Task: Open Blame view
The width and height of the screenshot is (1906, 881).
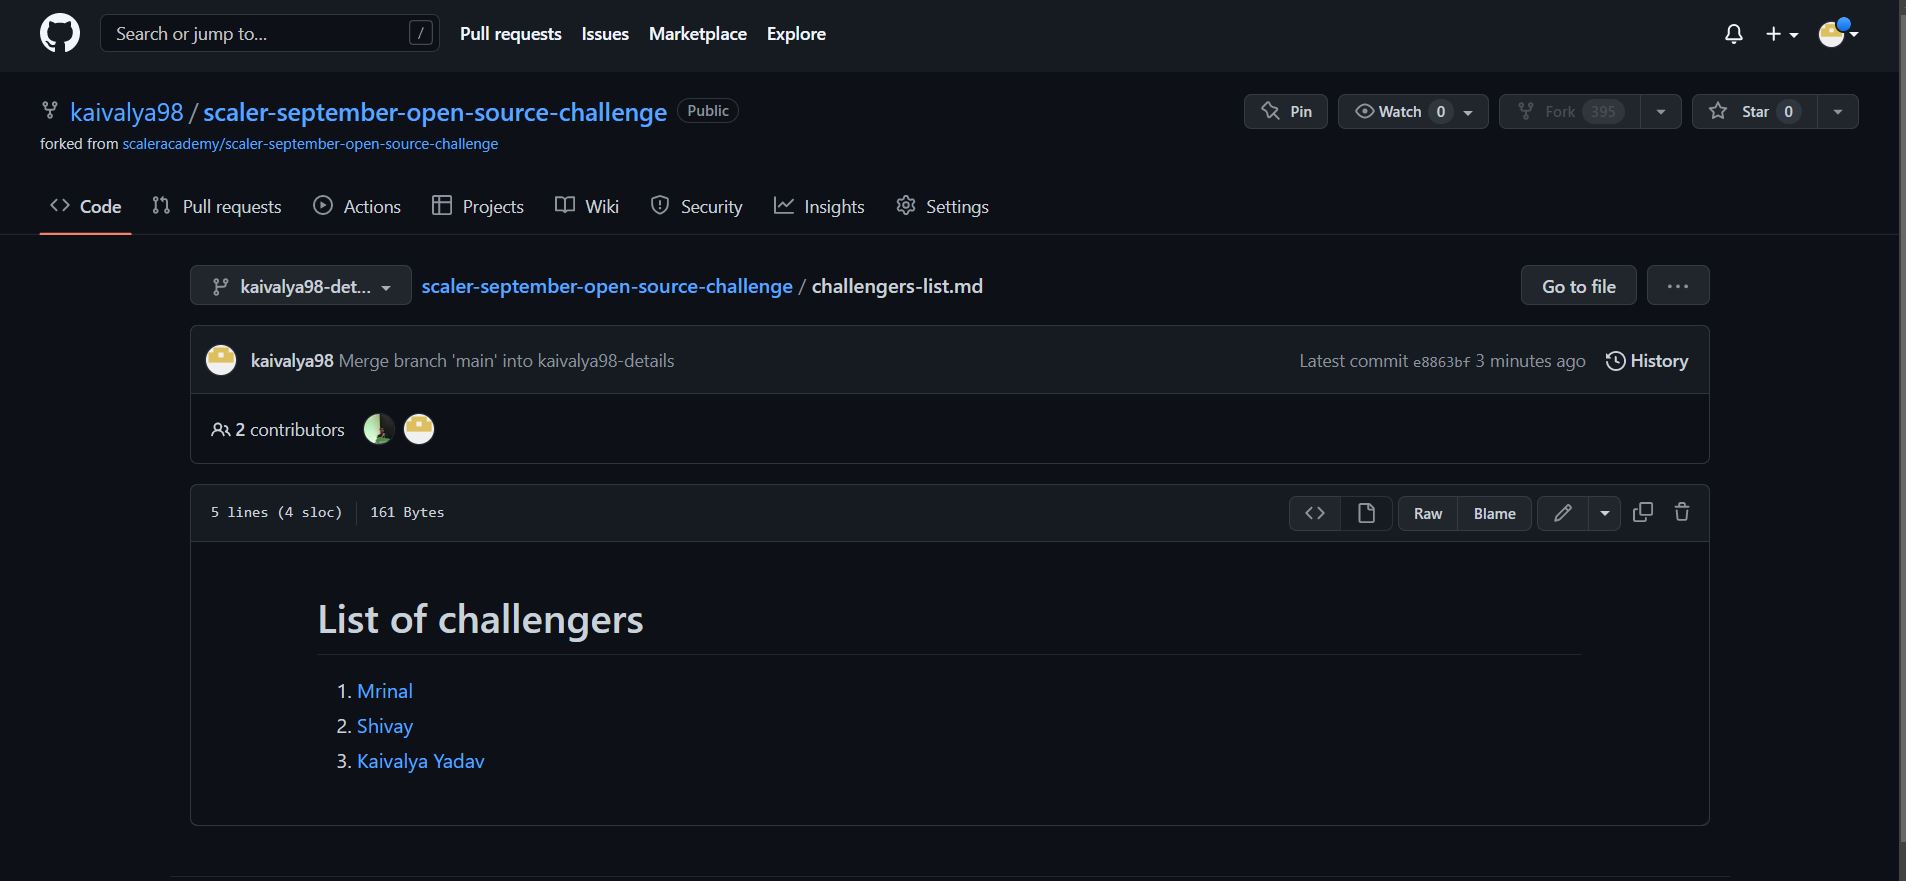Action: pos(1495,513)
